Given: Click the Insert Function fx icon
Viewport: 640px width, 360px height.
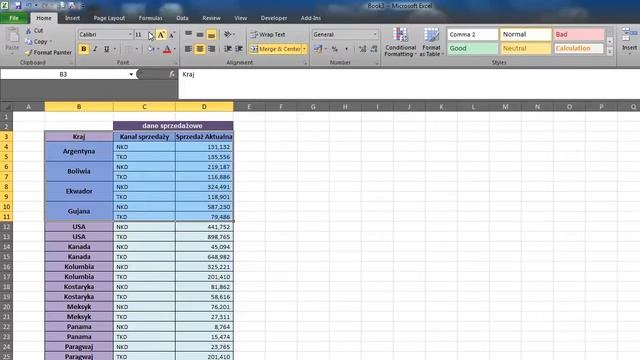Looking at the screenshot, I should (x=172, y=74).
